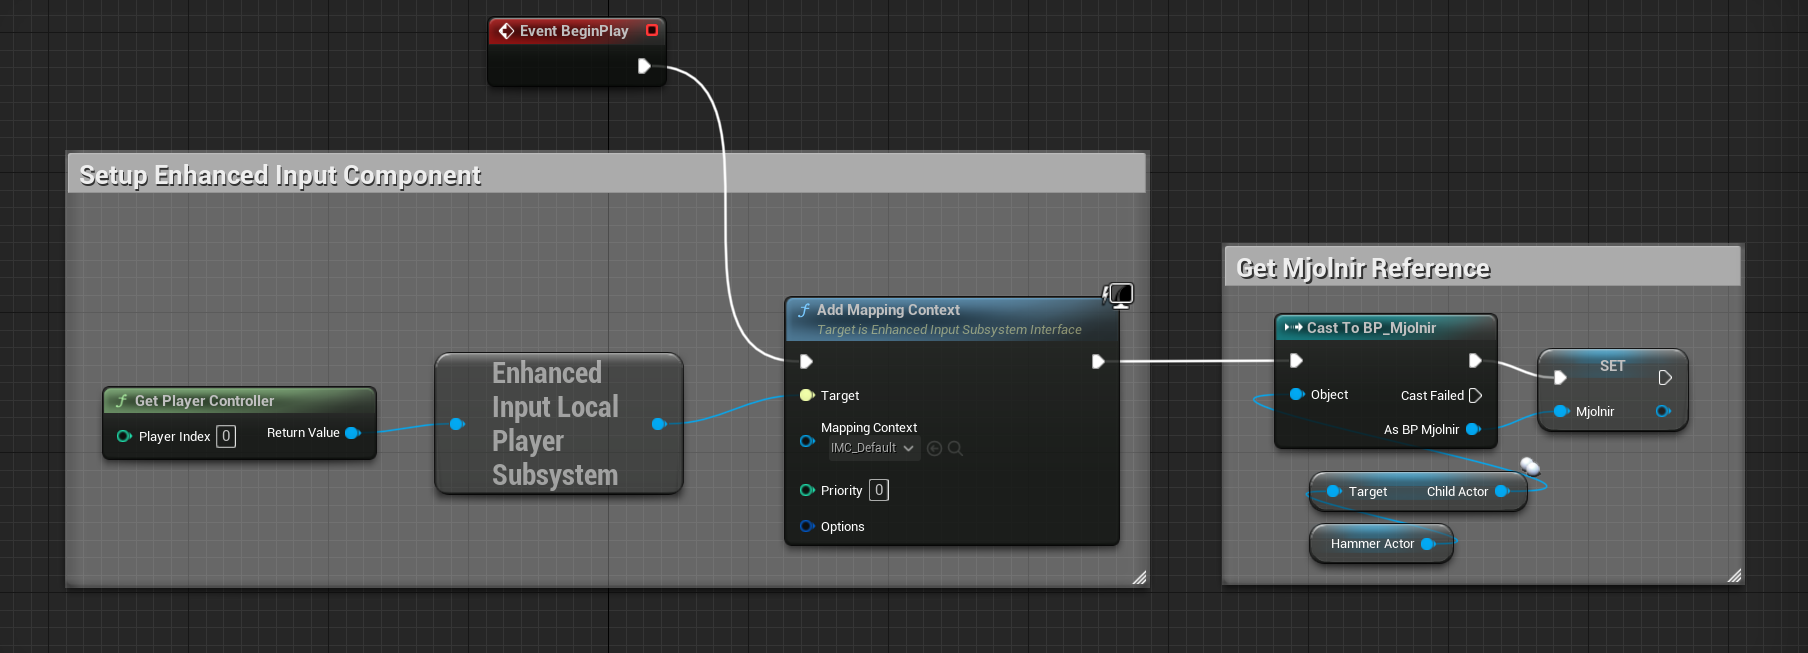Click the resize handle of Get Mjolnir Reference comment

pos(1734,575)
